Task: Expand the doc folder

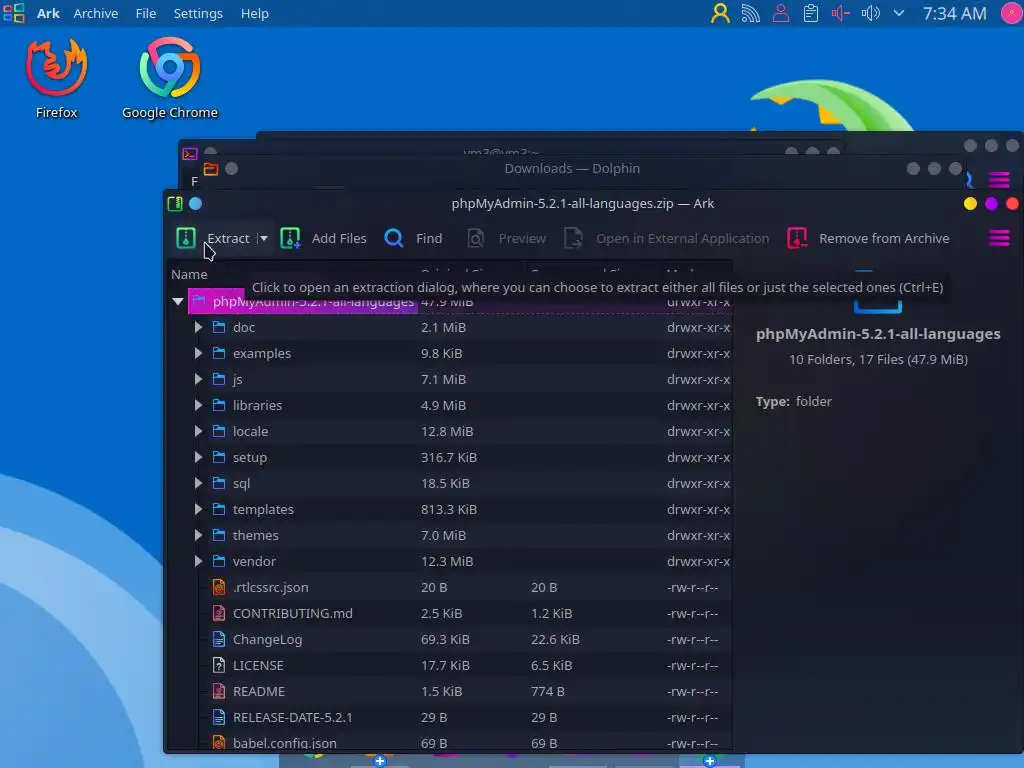Action: (198, 327)
